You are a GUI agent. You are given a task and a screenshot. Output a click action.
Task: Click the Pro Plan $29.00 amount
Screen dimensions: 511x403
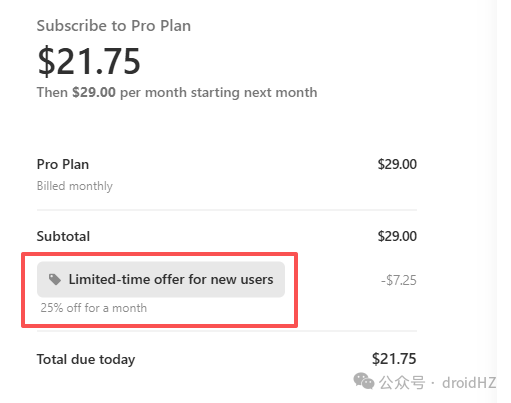(x=397, y=164)
